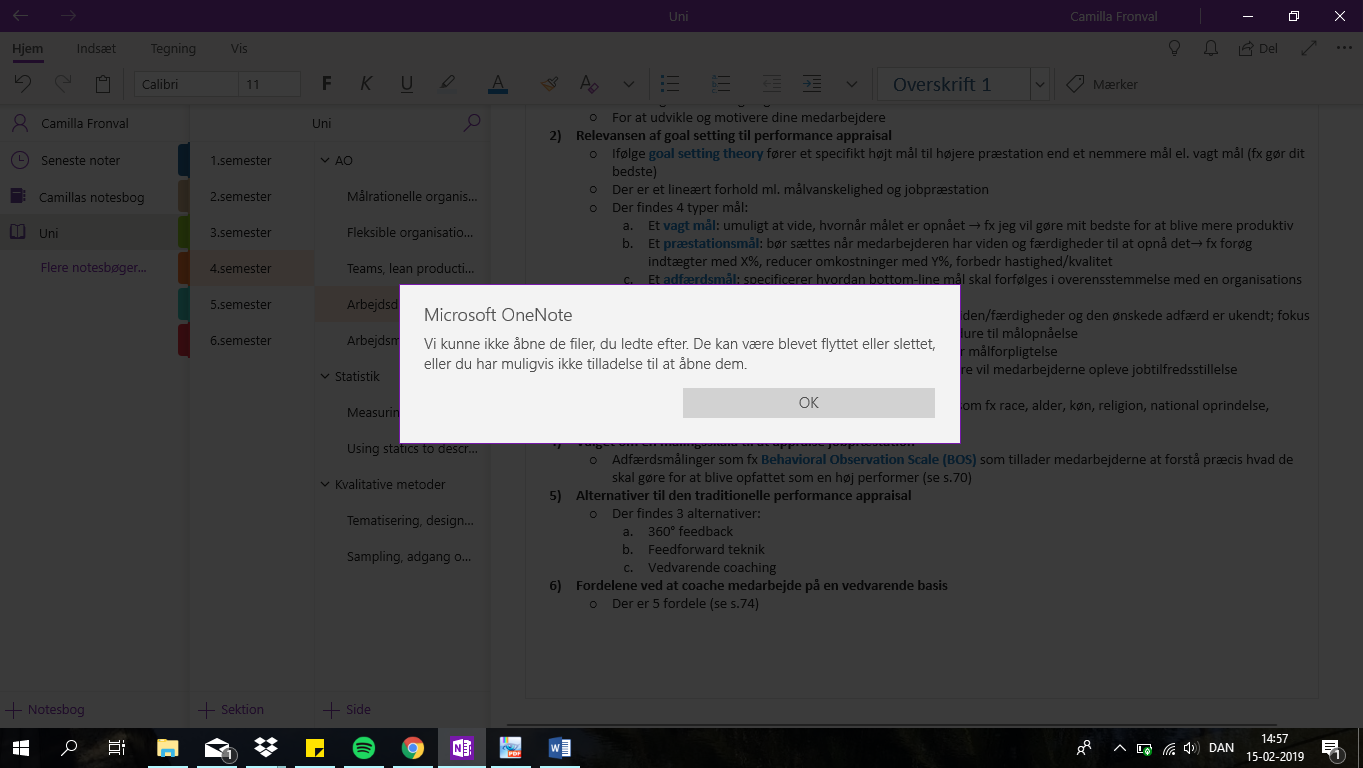Click the goal setting theory link
The image size is (1363, 768).
[x=705, y=153]
